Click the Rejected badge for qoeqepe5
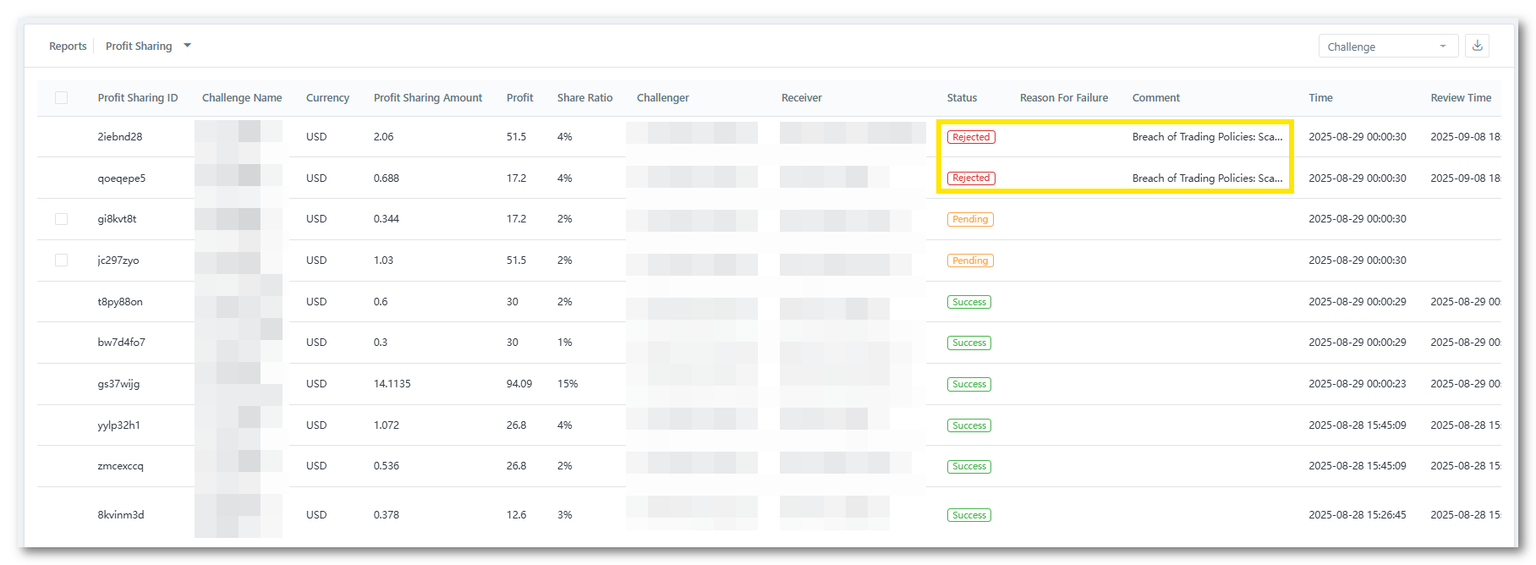Viewport: 1536px width, 565px height. click(970, 178)
